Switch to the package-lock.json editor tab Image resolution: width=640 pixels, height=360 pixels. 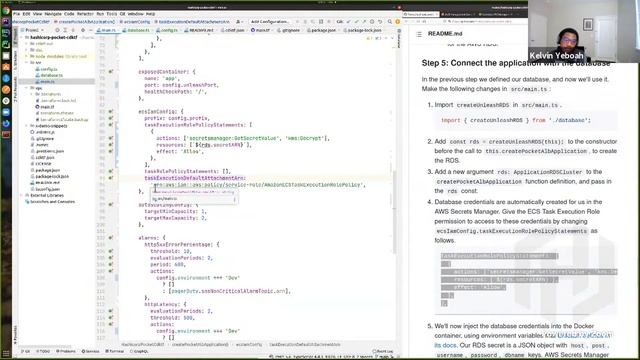pos(363,30)
